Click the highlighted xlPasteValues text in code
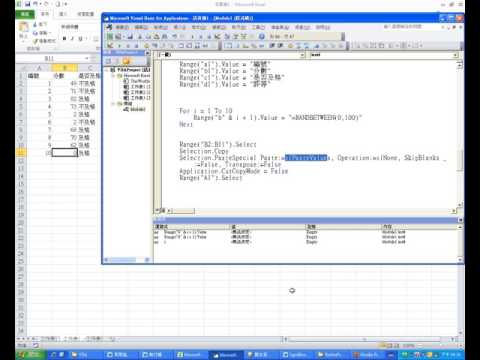 [307, 158]
